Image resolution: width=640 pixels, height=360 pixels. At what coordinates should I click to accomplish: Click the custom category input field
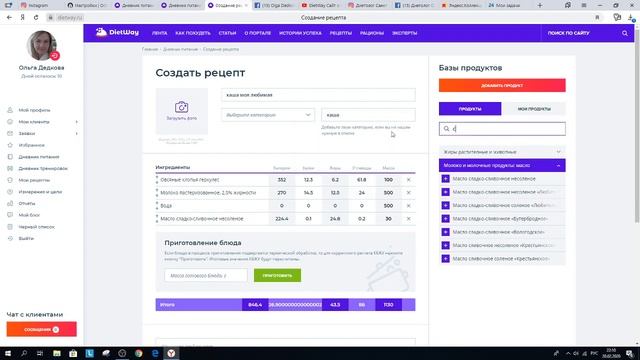[x=368, y=115]
